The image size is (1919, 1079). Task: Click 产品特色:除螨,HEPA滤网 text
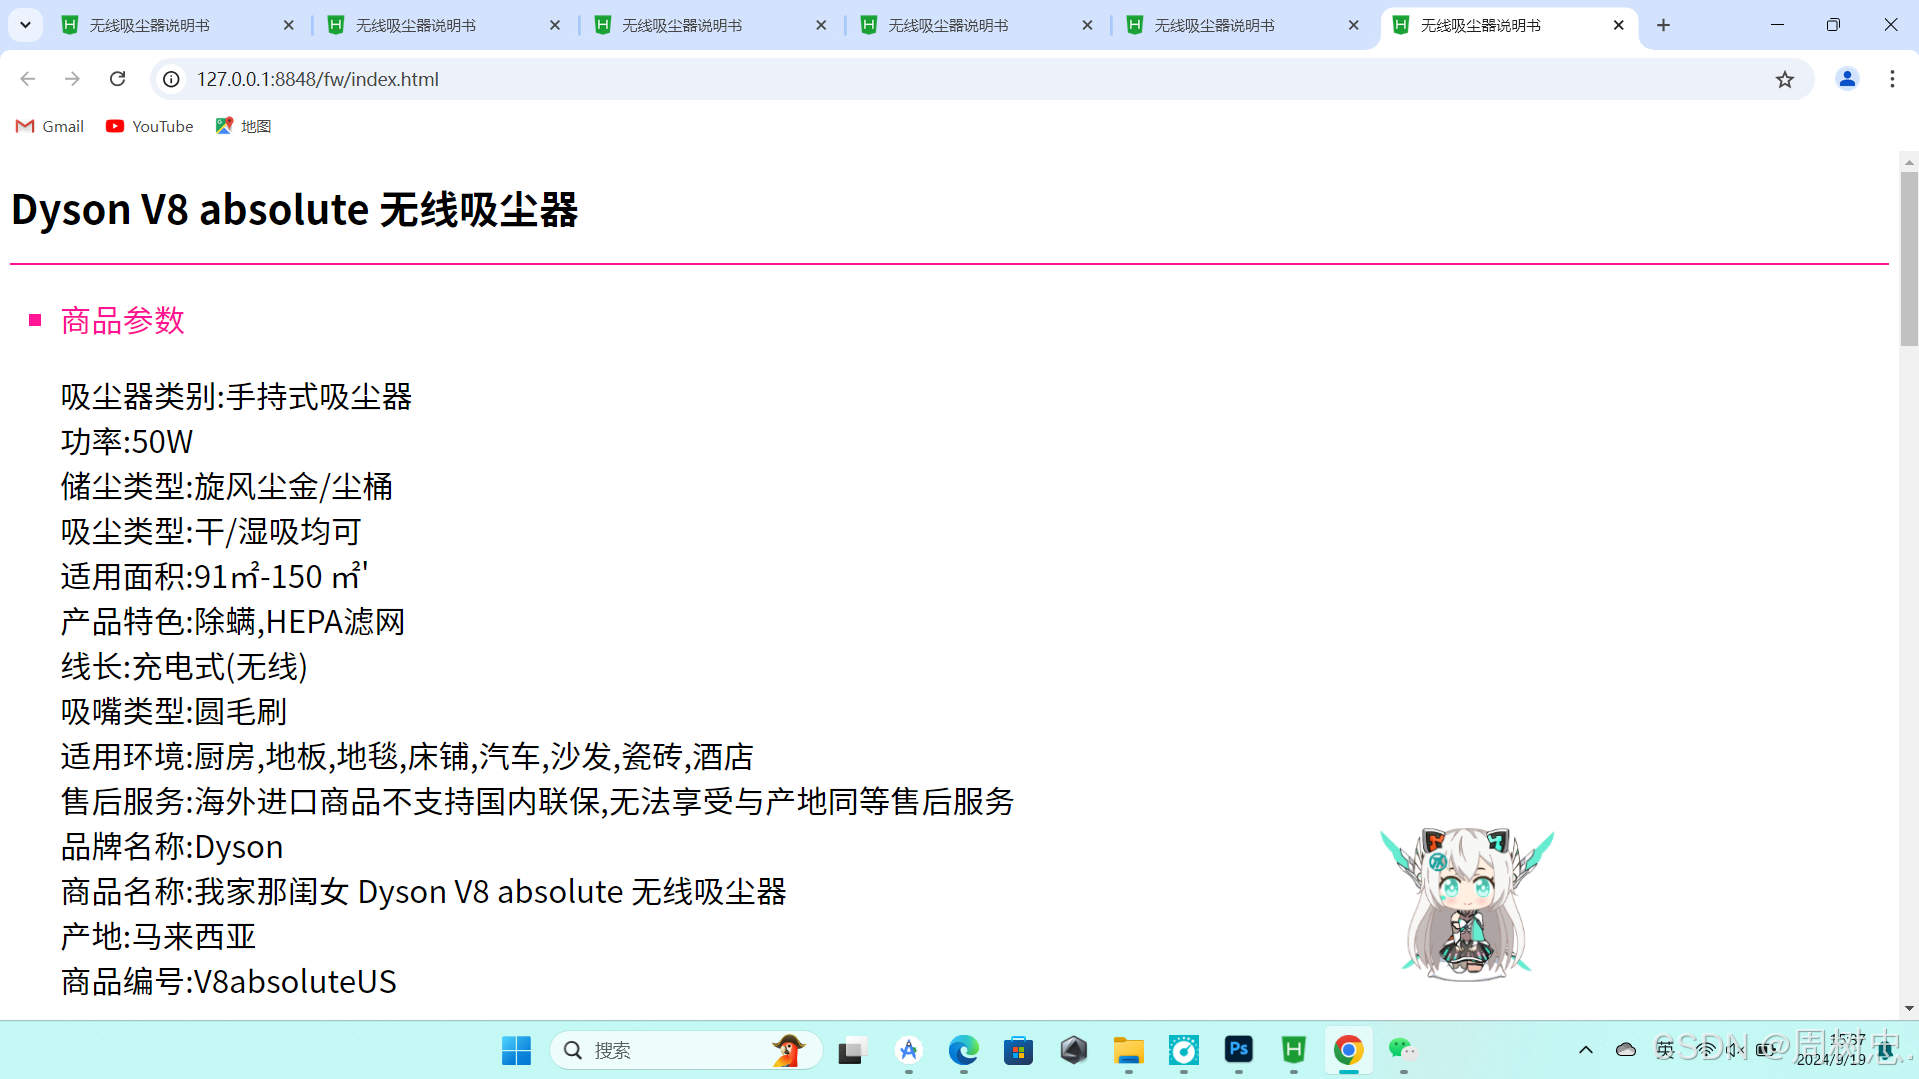pos(233,622)
